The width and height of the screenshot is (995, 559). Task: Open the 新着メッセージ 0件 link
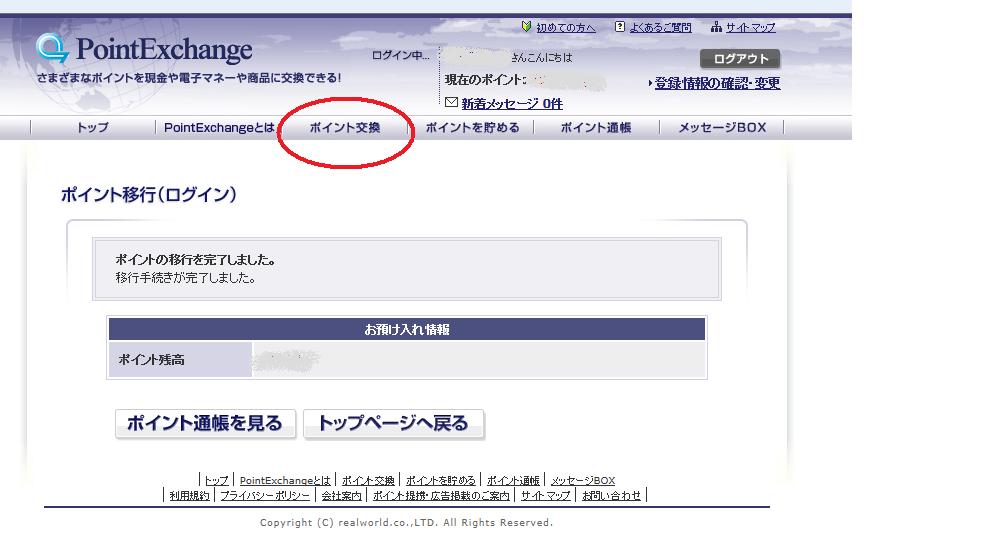[x=511, y=104]
